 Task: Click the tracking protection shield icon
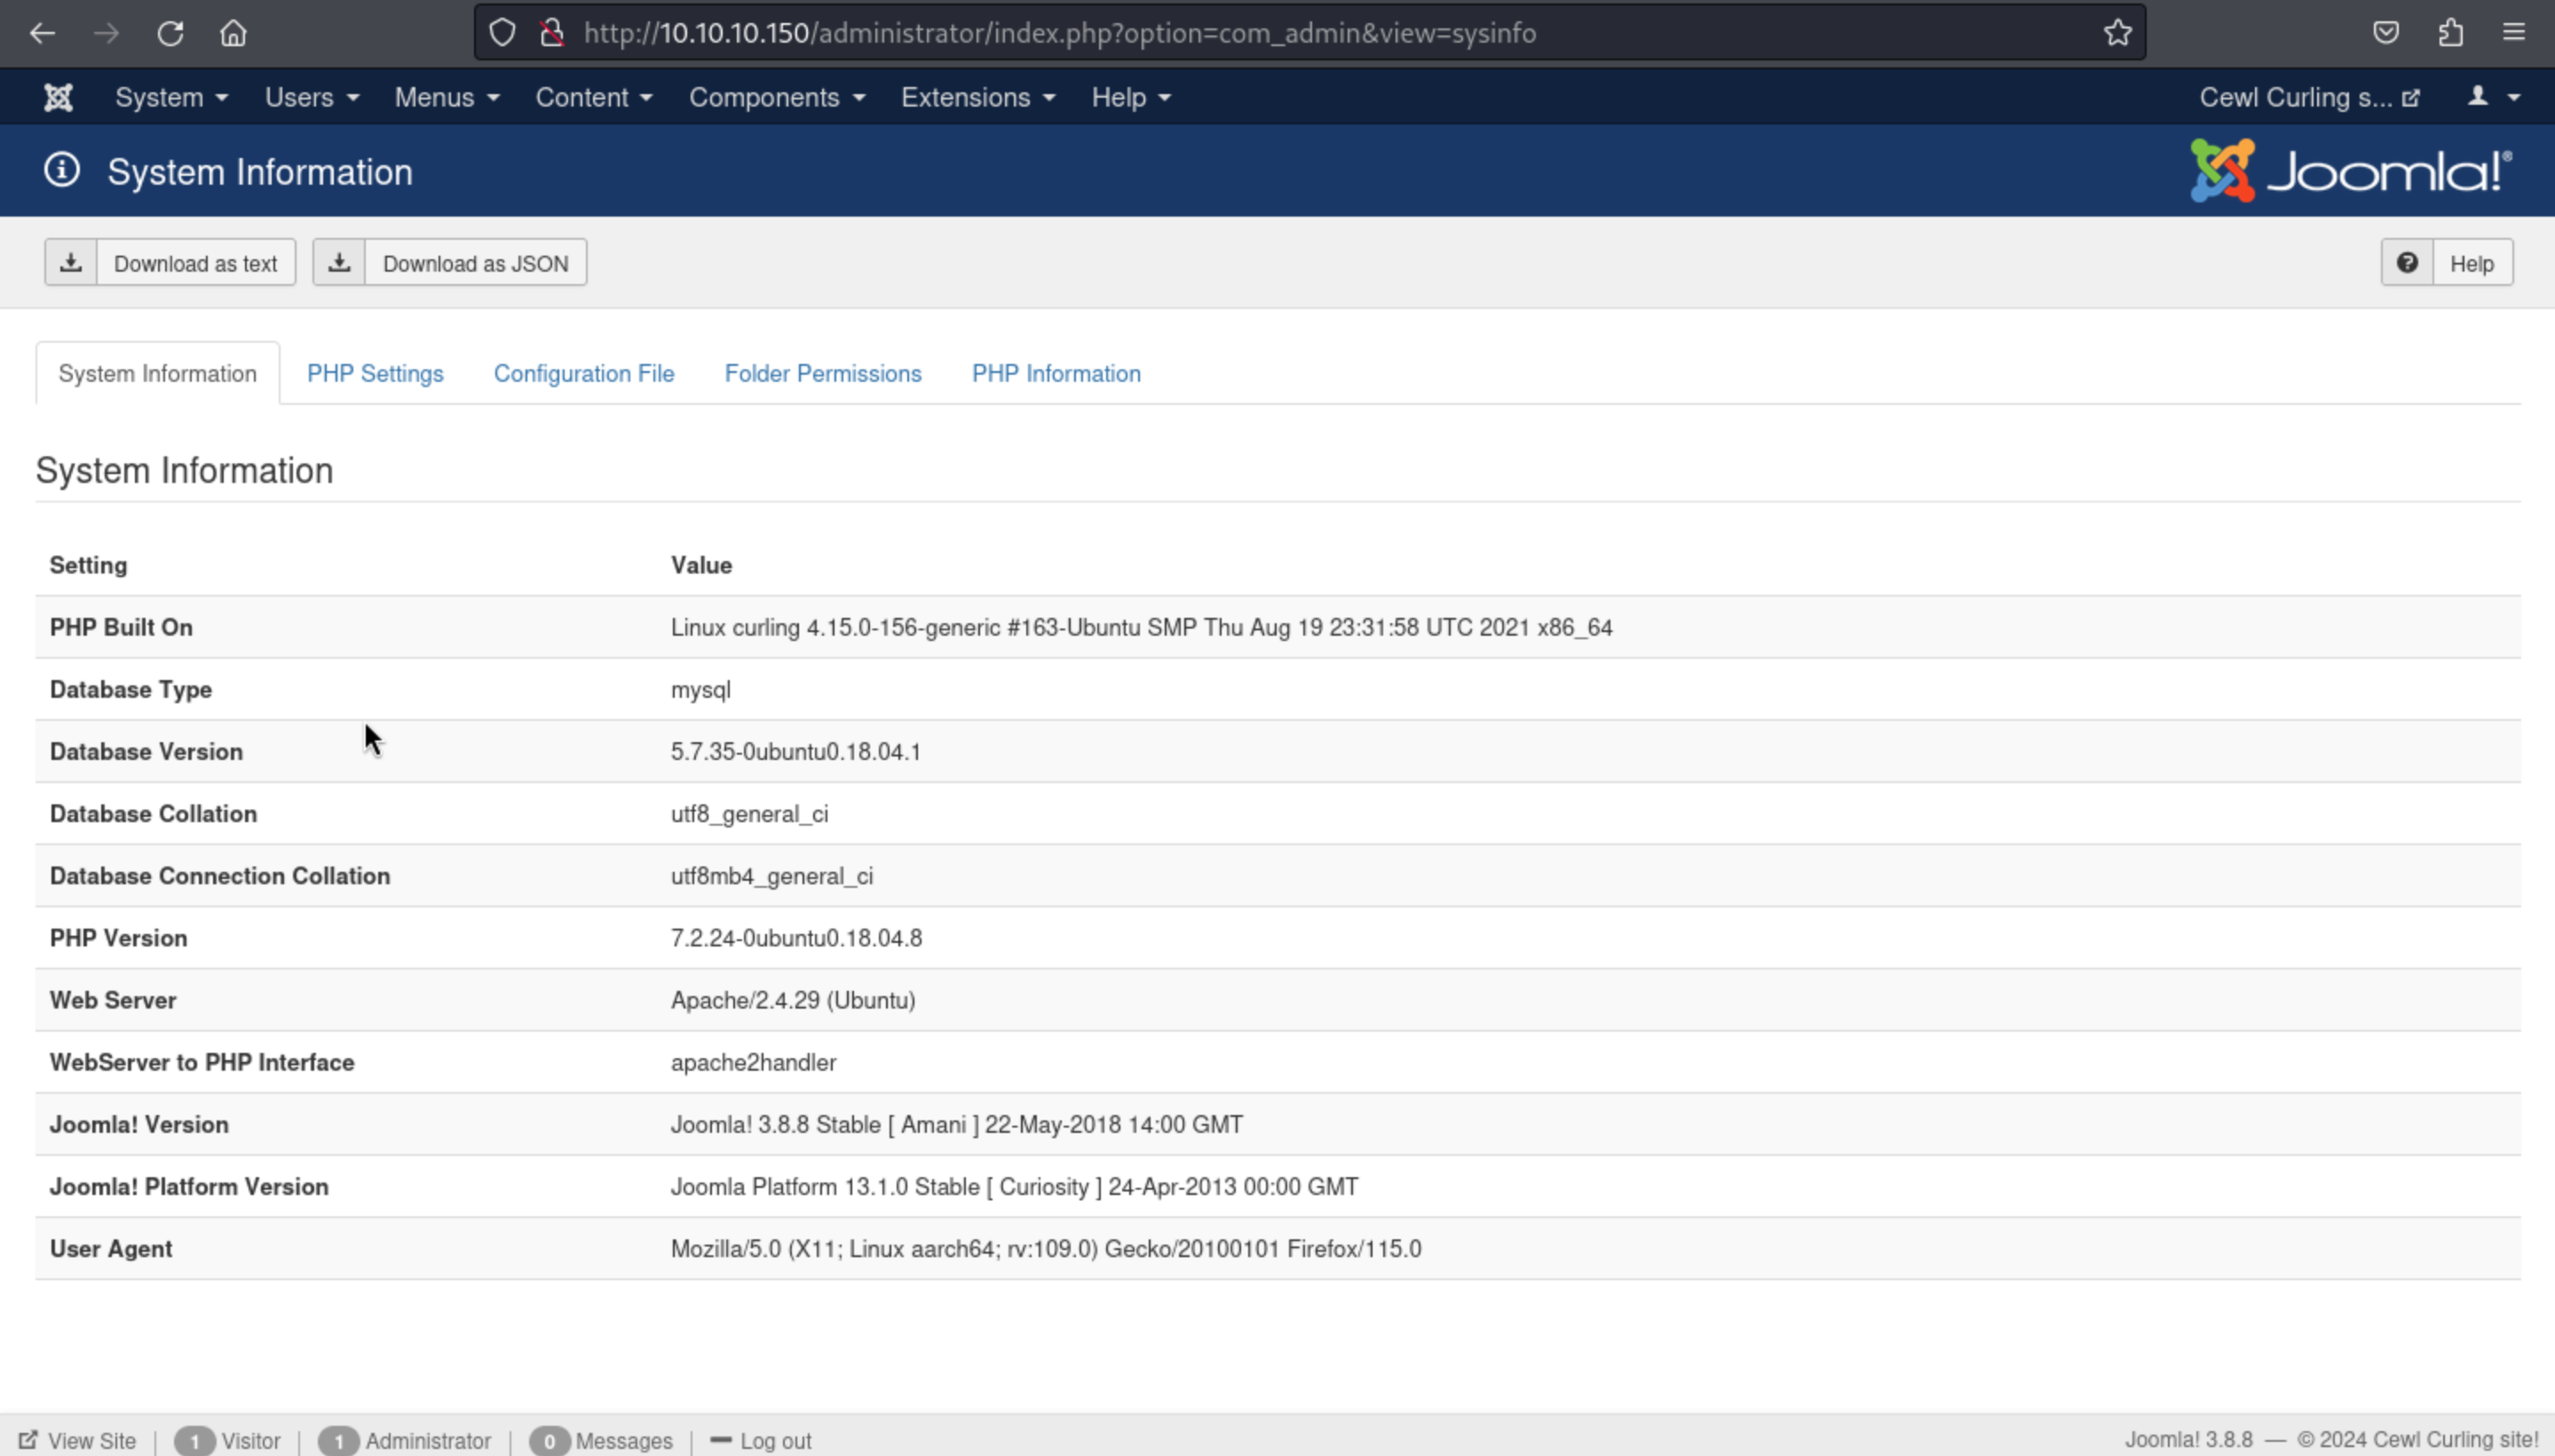[502, 33]
